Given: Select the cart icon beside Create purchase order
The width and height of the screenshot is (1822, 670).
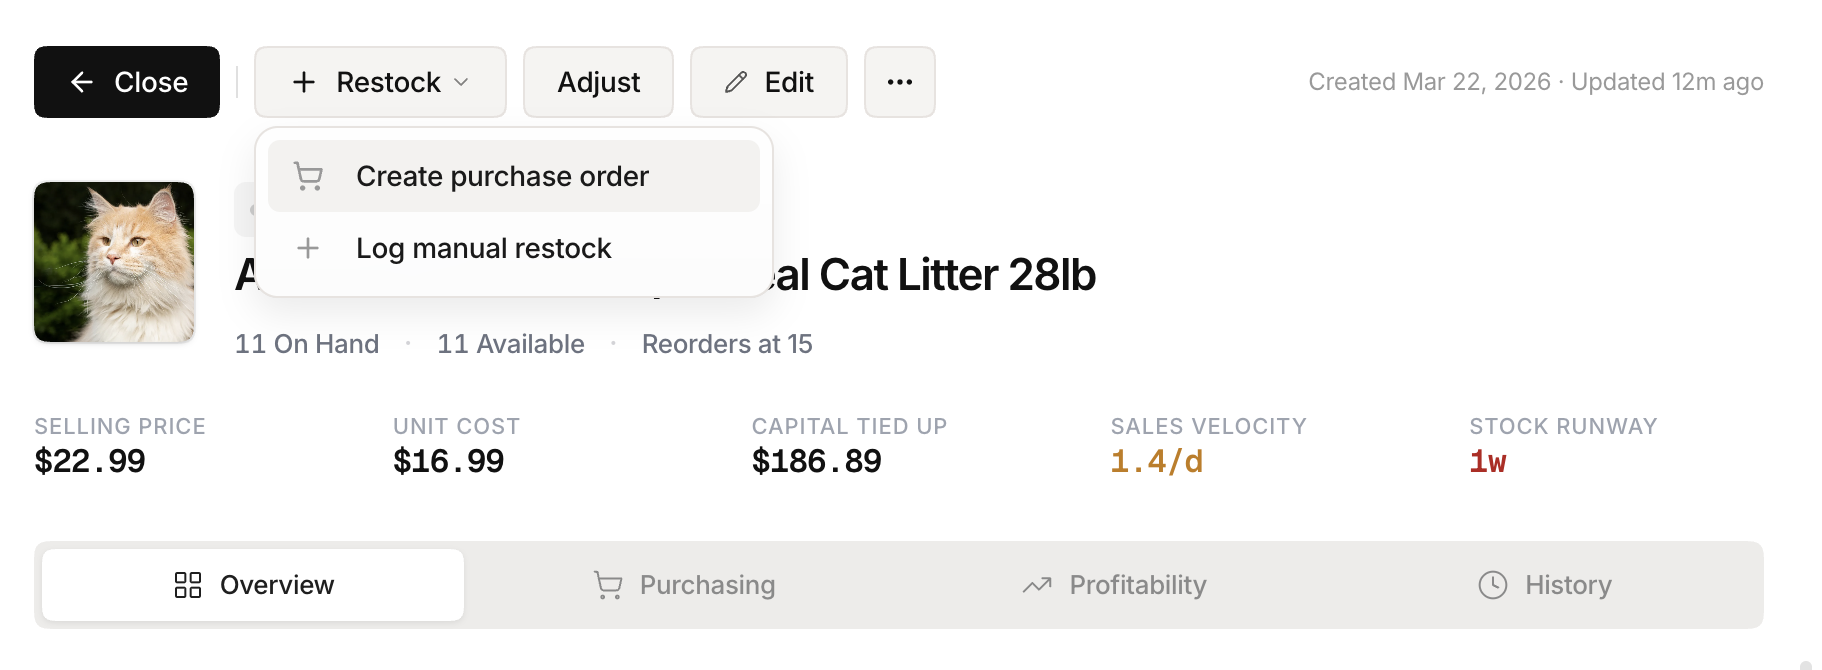Looking at the screenshot, I should (x=307, y=176).
